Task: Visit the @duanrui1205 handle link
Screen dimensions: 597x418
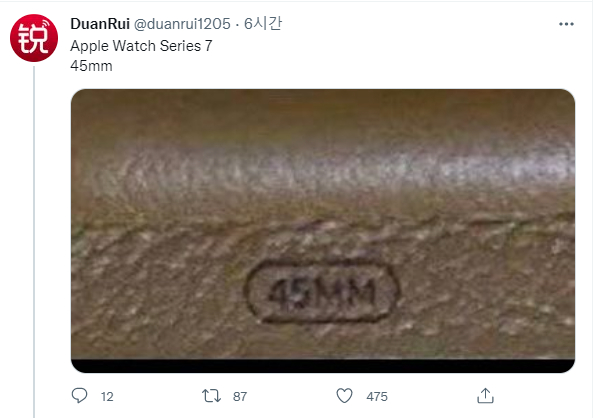Action: click(x=182, y=24)
